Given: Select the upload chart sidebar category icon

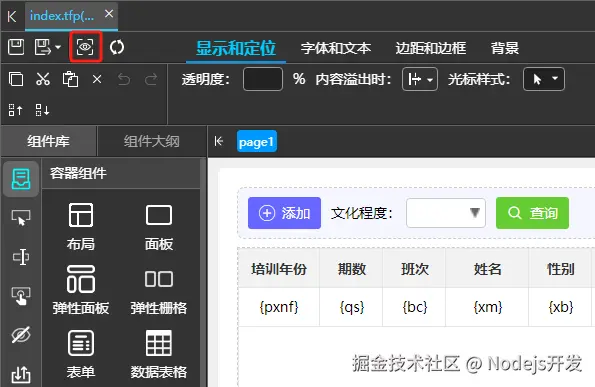Looking at the screenshot, I should coord(21,374).
